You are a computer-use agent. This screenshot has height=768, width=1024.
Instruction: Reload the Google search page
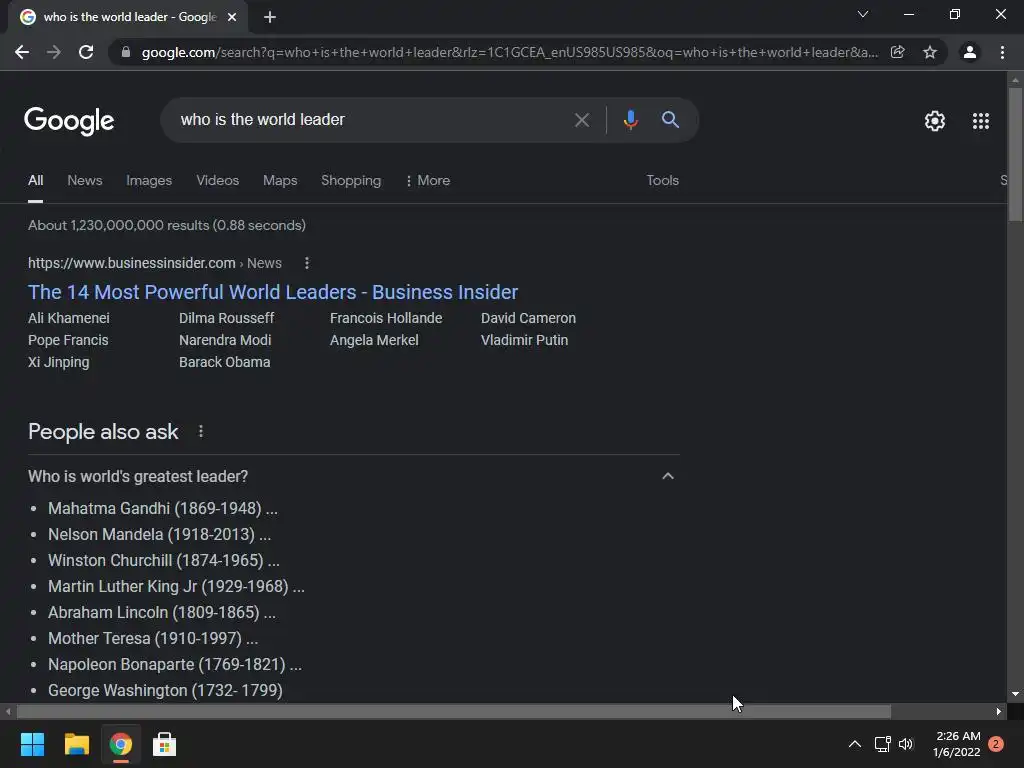(86, 52)
